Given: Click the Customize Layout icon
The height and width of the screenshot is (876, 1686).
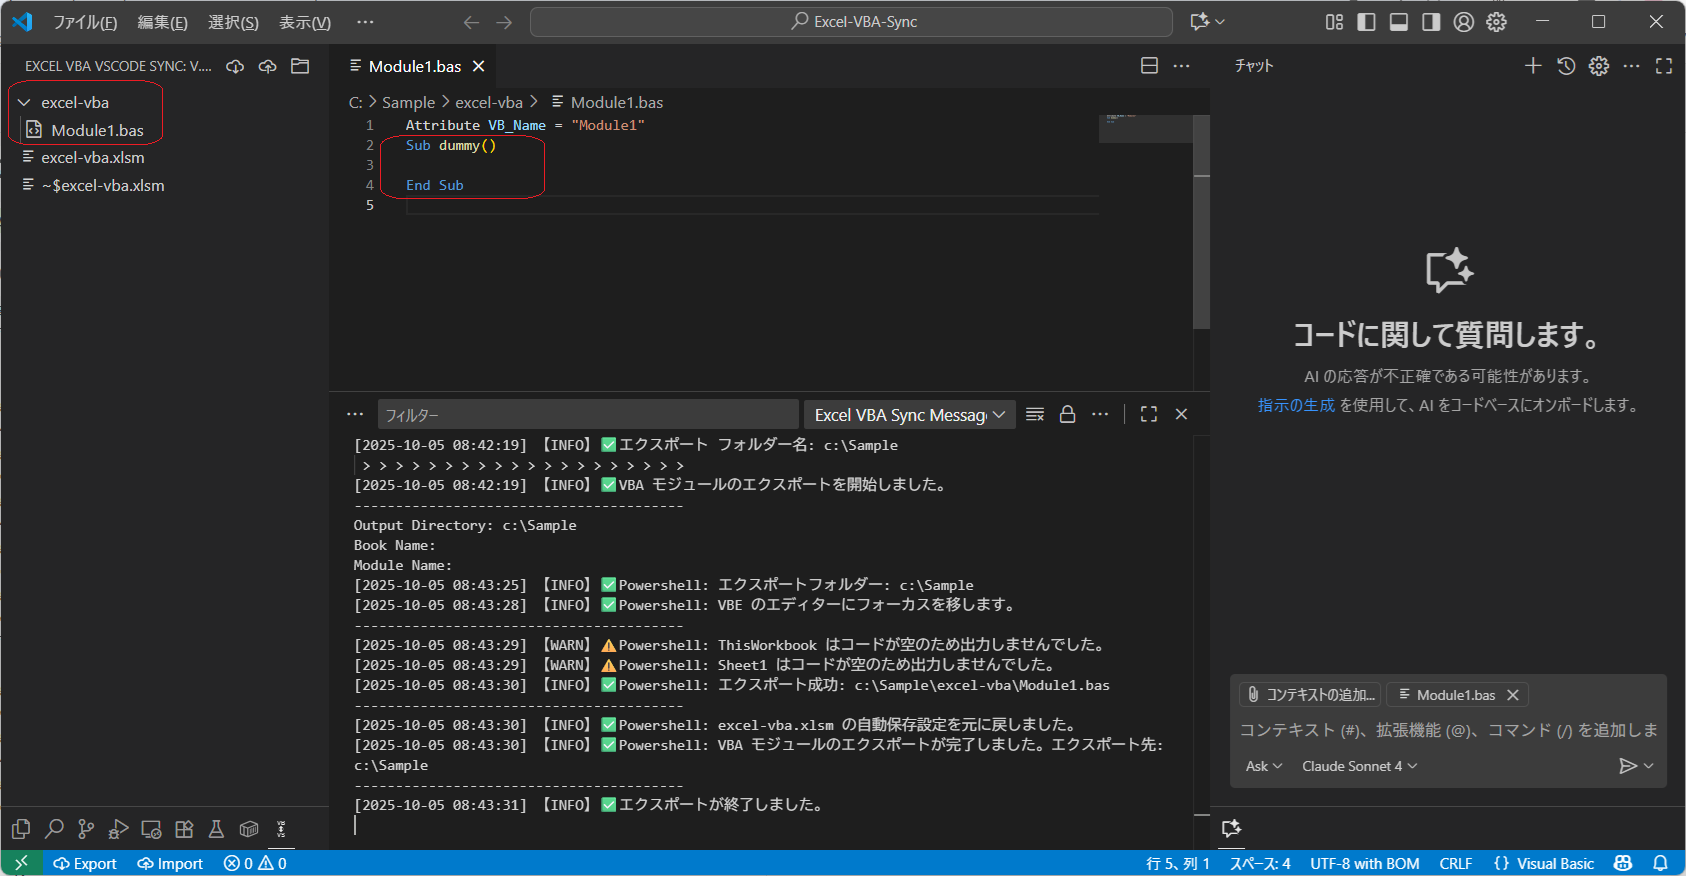Looking at the screenshot, I should click(x=1334, y=22).
